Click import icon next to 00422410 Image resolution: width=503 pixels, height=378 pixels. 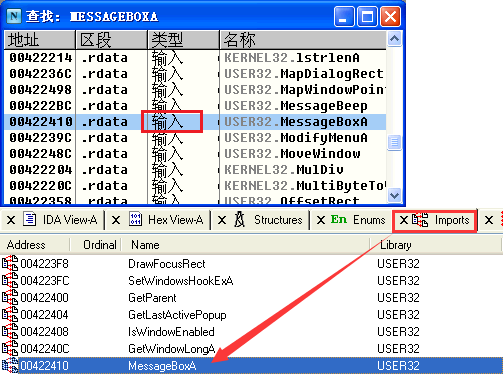coord(10,365)
